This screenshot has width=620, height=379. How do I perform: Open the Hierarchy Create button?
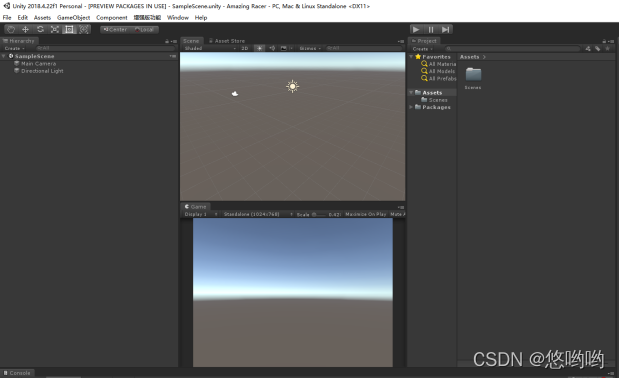click(14, 48)
